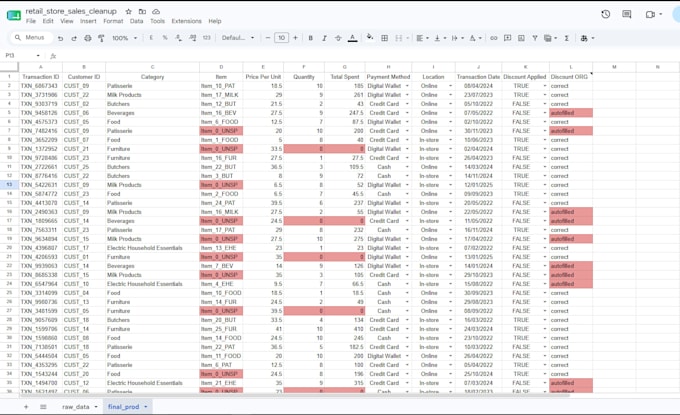680x415 pixels.
Task: Switch to the raw_data sheet tab
Action: (75, 407)
